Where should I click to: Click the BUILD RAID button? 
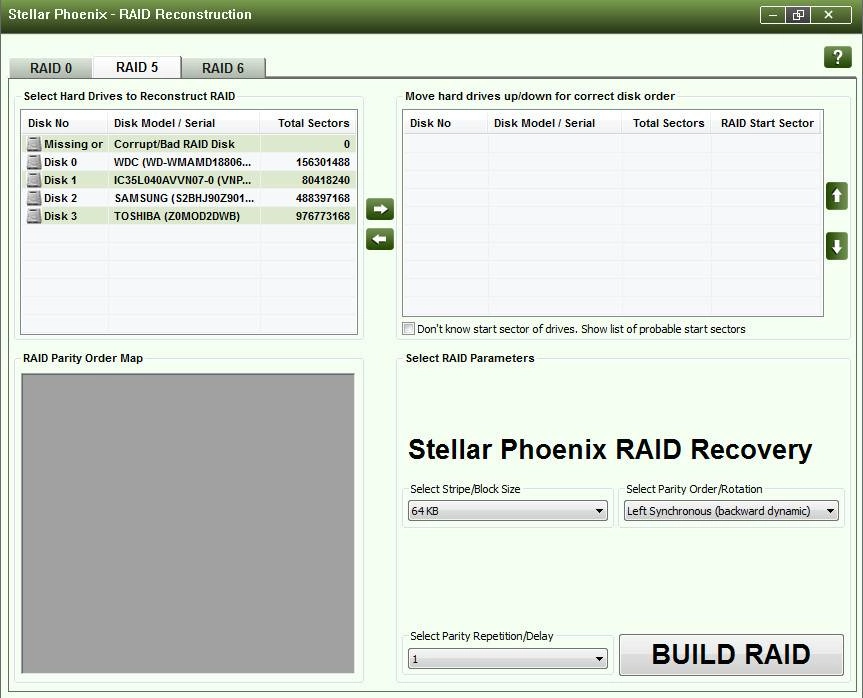[x=731, y=655]
